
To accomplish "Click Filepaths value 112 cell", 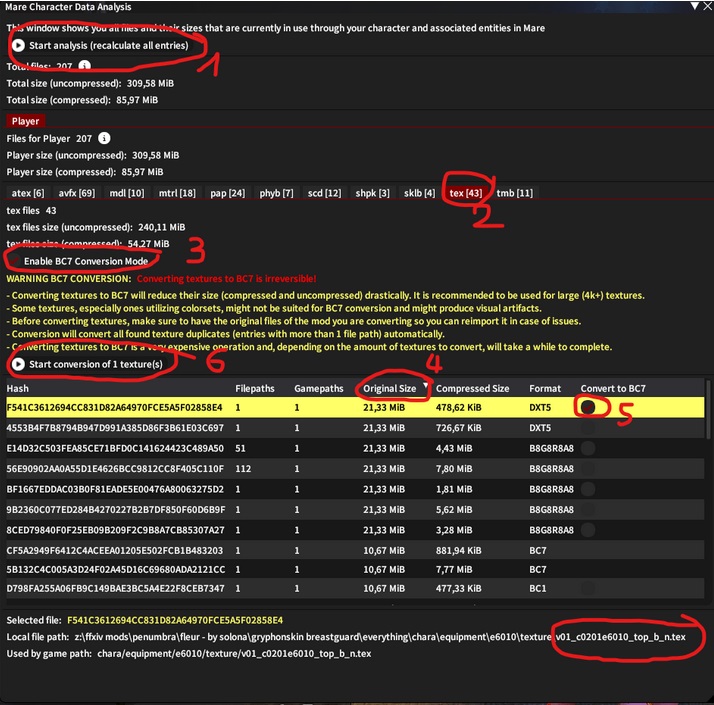I will [x=243, y=468].
